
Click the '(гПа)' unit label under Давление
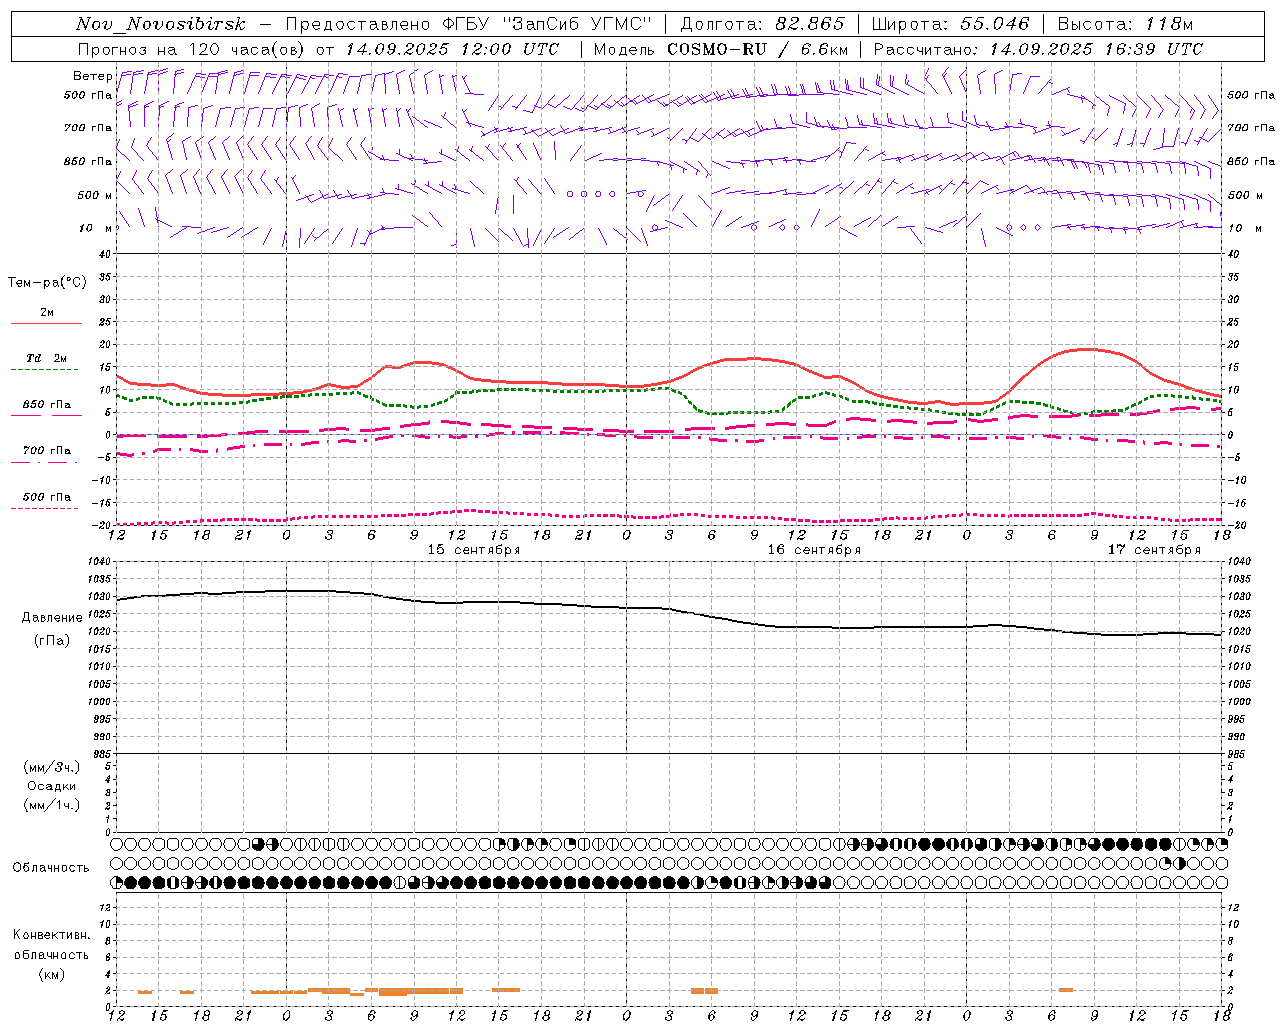[x=50, y=641]
